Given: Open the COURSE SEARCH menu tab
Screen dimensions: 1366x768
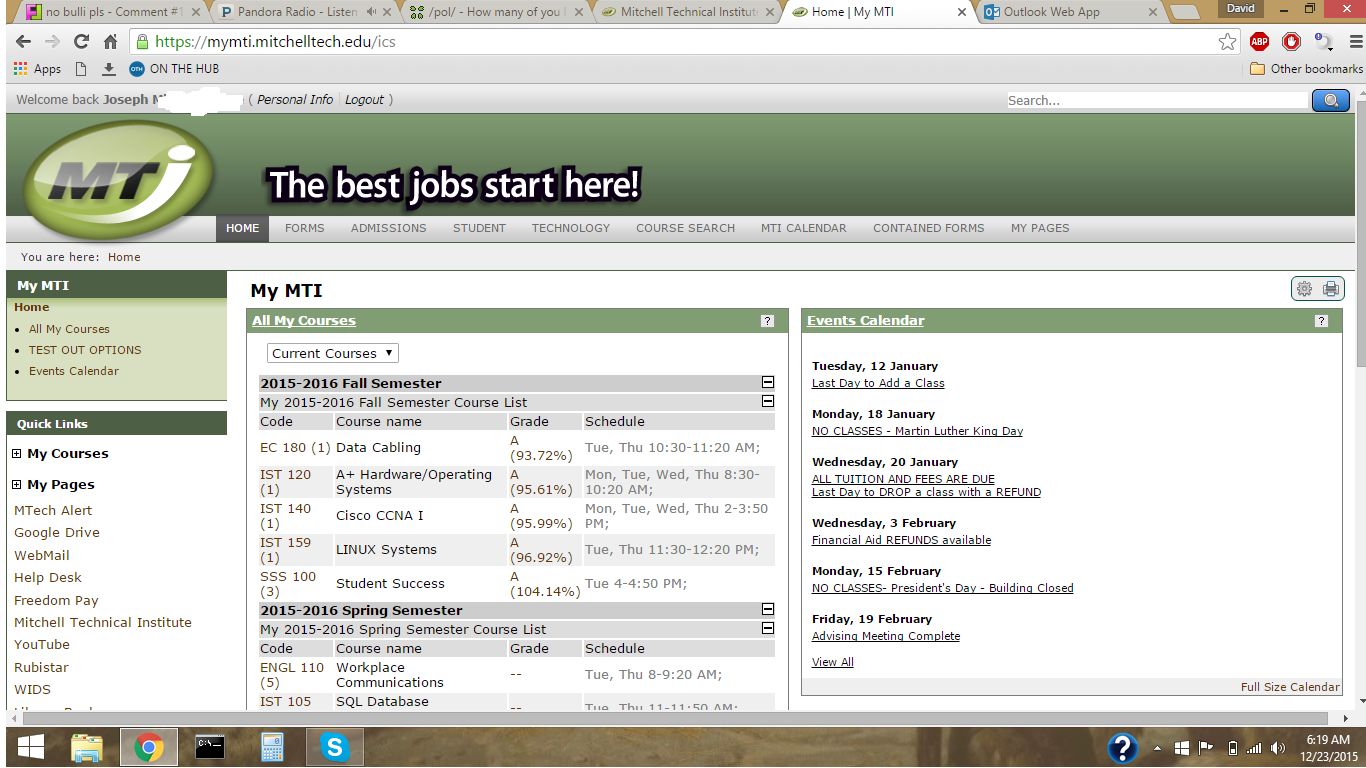Looking at the screenshot, I should (685, 228).
